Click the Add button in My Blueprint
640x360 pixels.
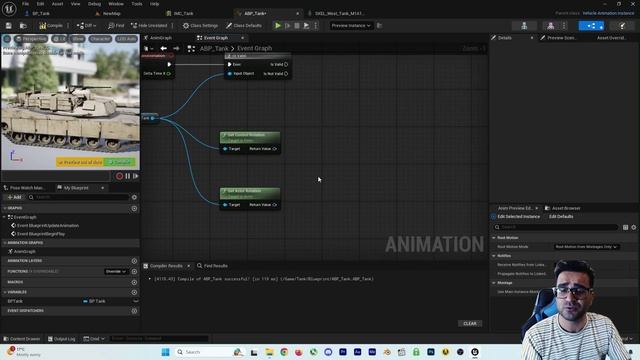pyautogui.click(x=14, y=197)
